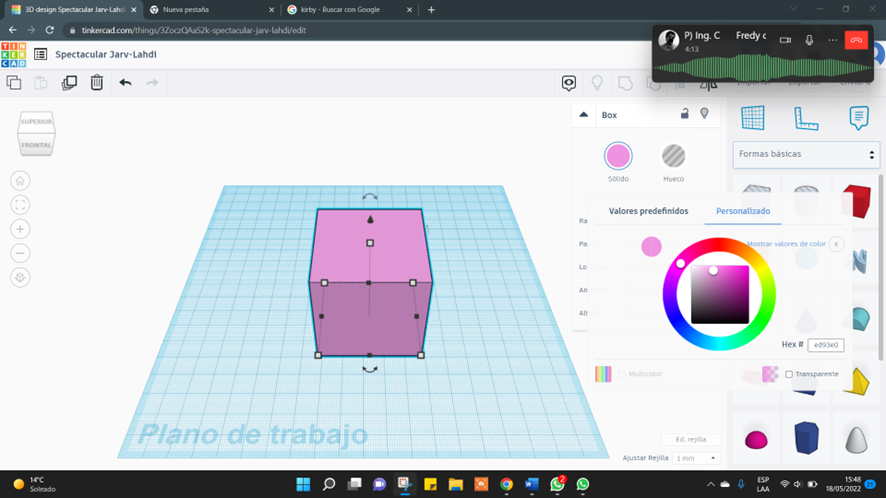Viewport: 886px width, 498px height.
Task: Delete the selected box
Action: tap(97, 83)
